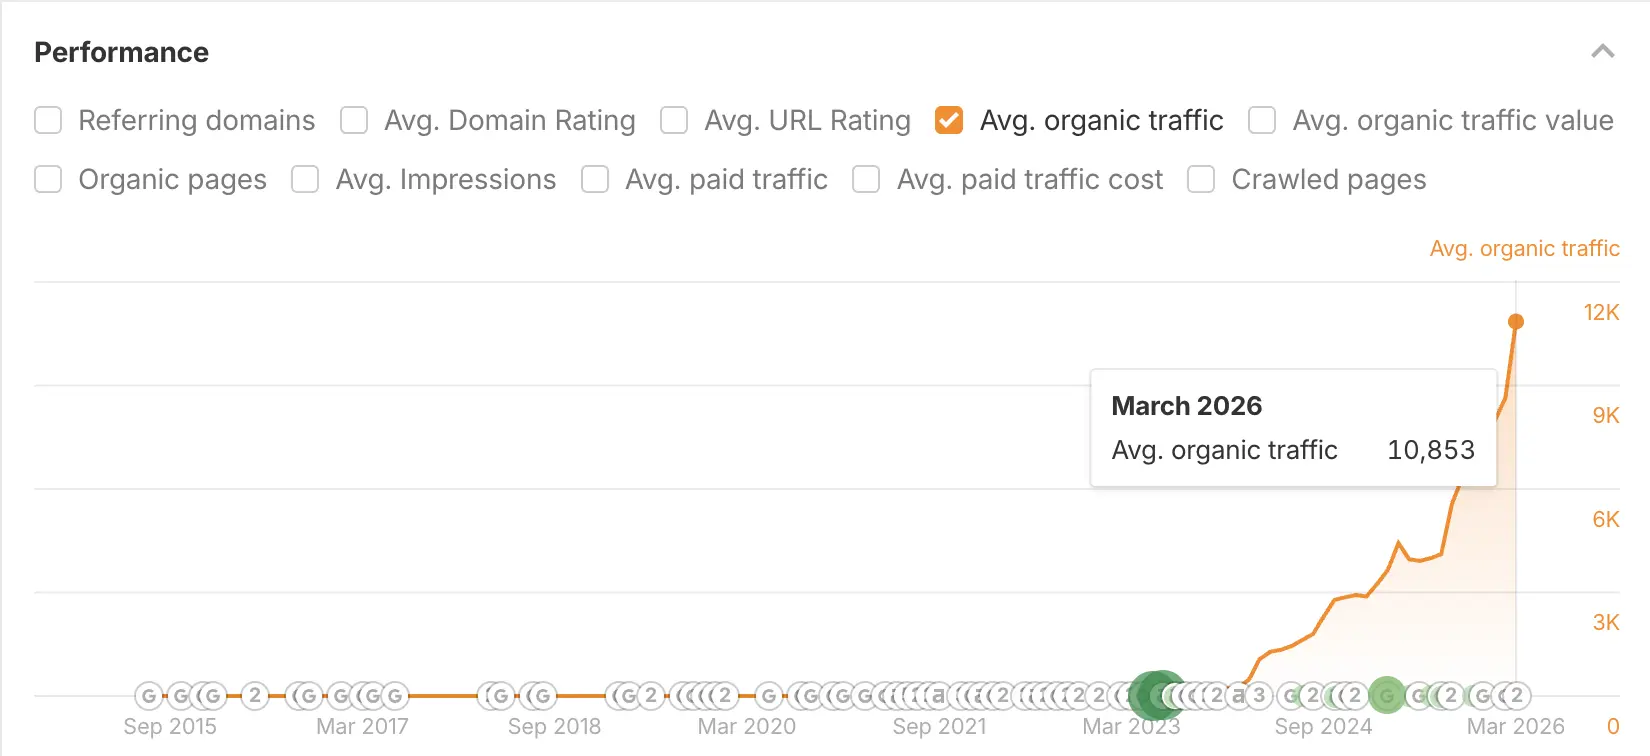
Task: Enable the Avg. paid traffic checkbox
Action: point(595,180)
